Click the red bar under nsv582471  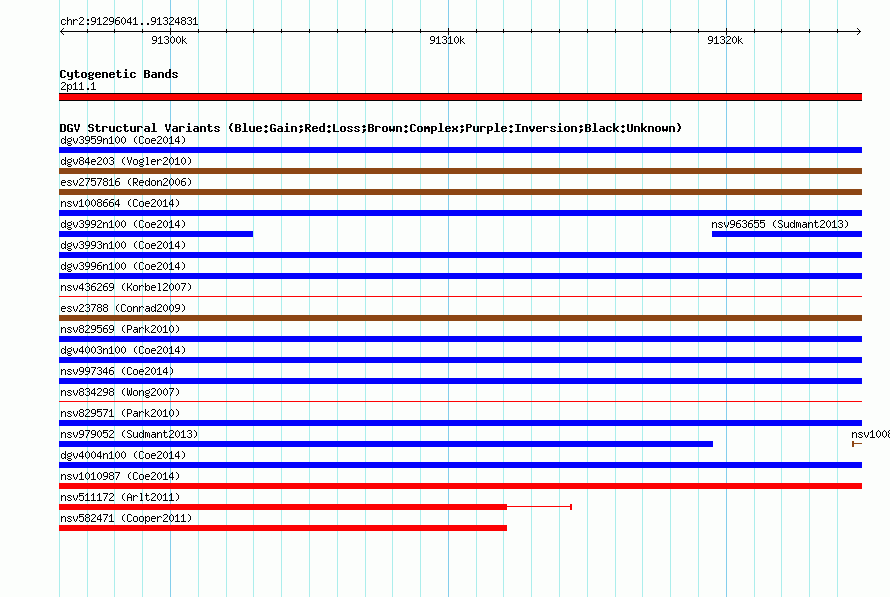click(x=283, y=528)
